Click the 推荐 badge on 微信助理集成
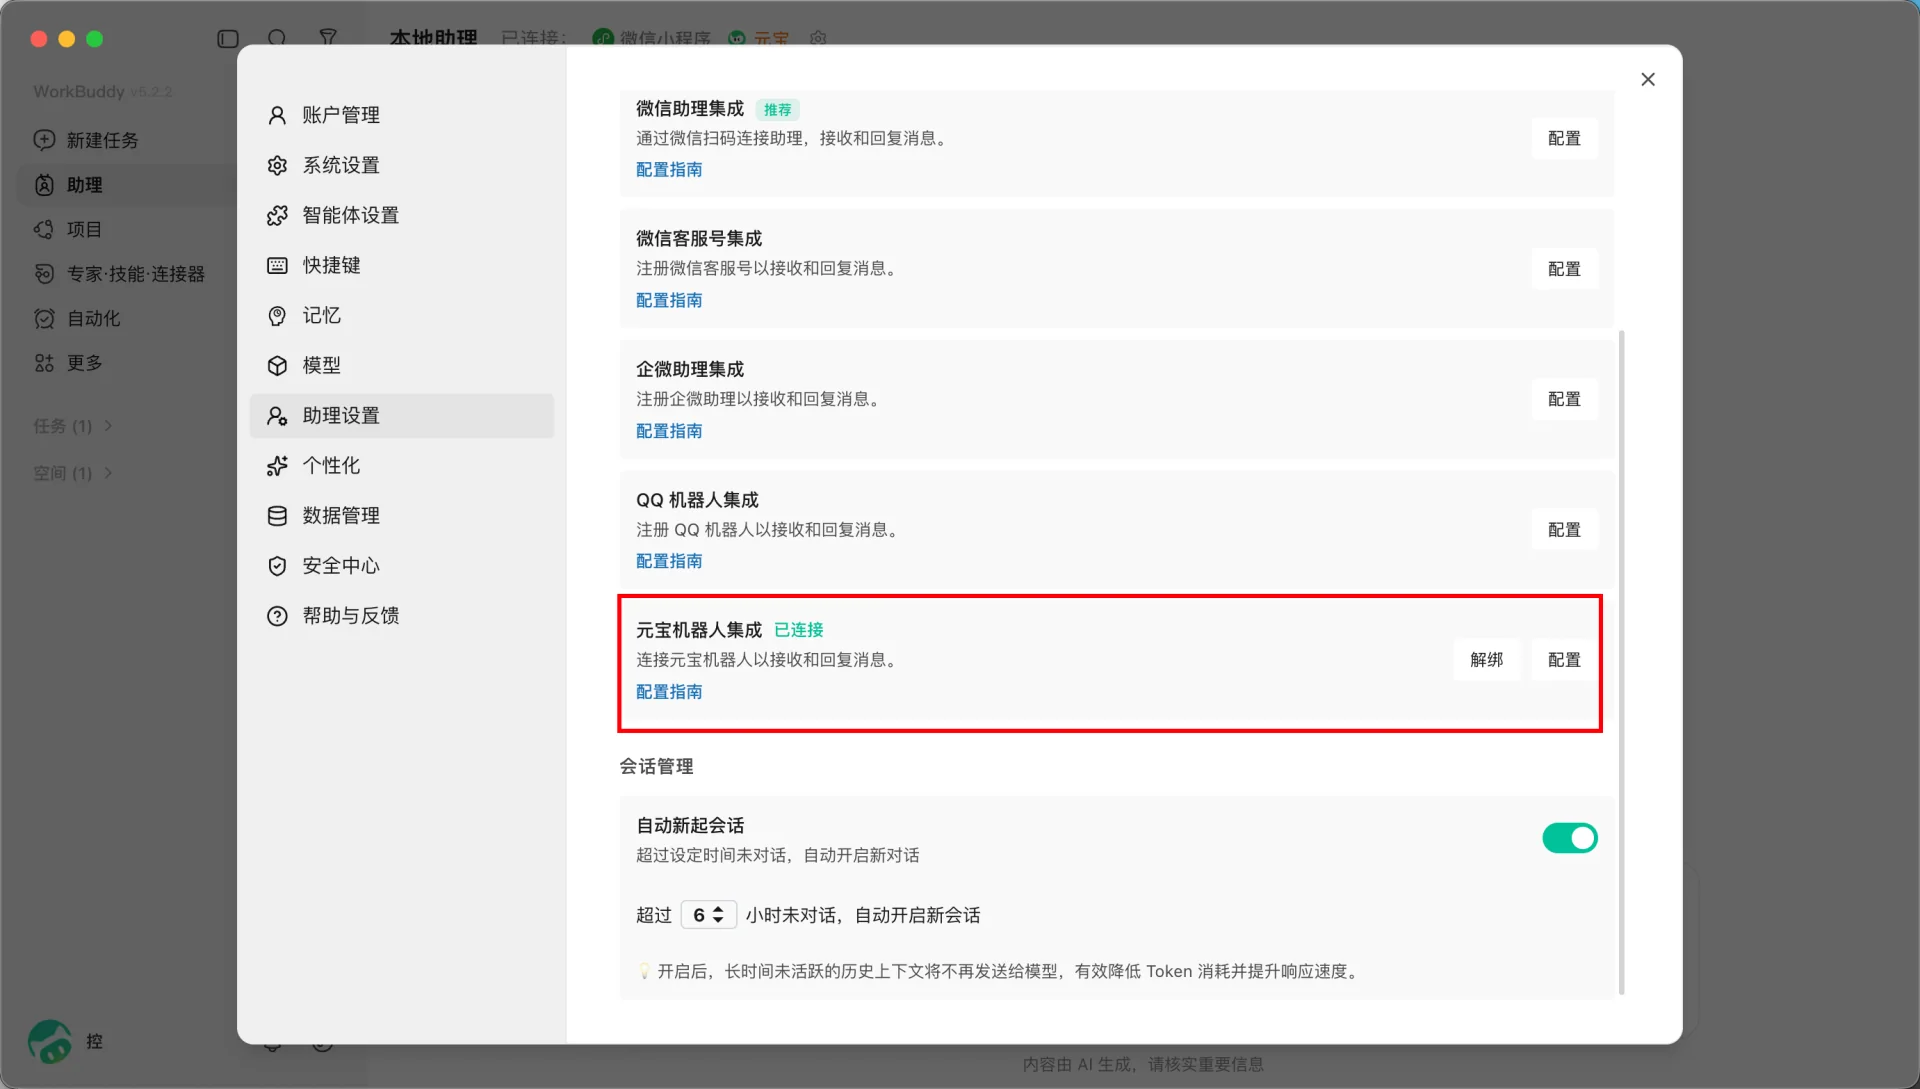The image size is (1920, 1089). point(777,109)
